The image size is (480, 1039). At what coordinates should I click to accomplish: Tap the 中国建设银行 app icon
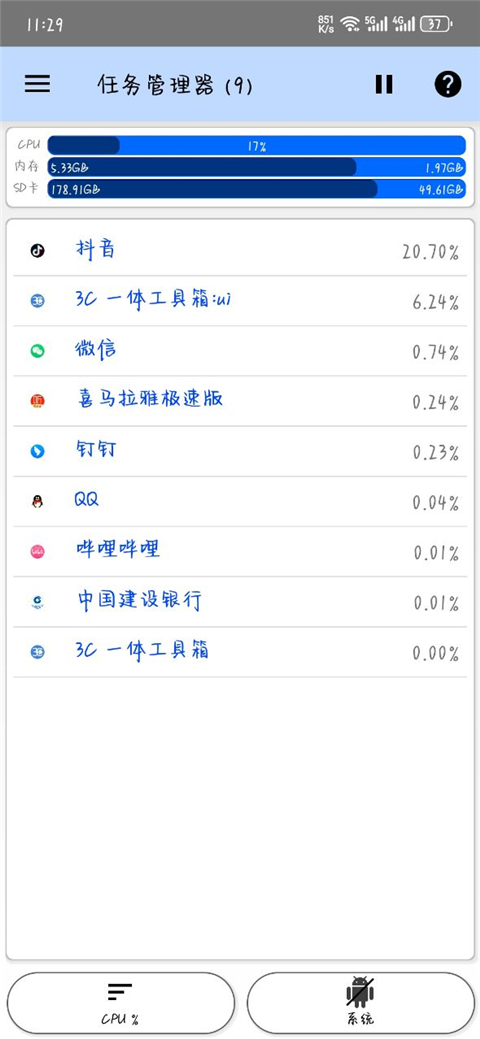pos(38,602)
